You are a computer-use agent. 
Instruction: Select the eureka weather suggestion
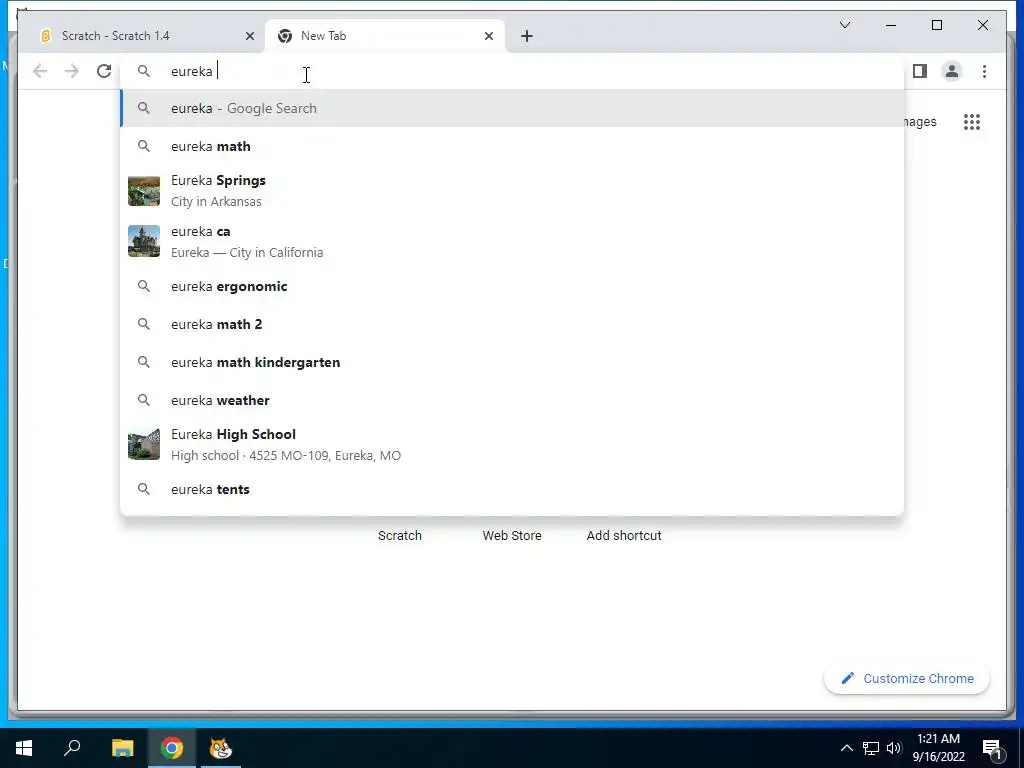coord(513,400)
